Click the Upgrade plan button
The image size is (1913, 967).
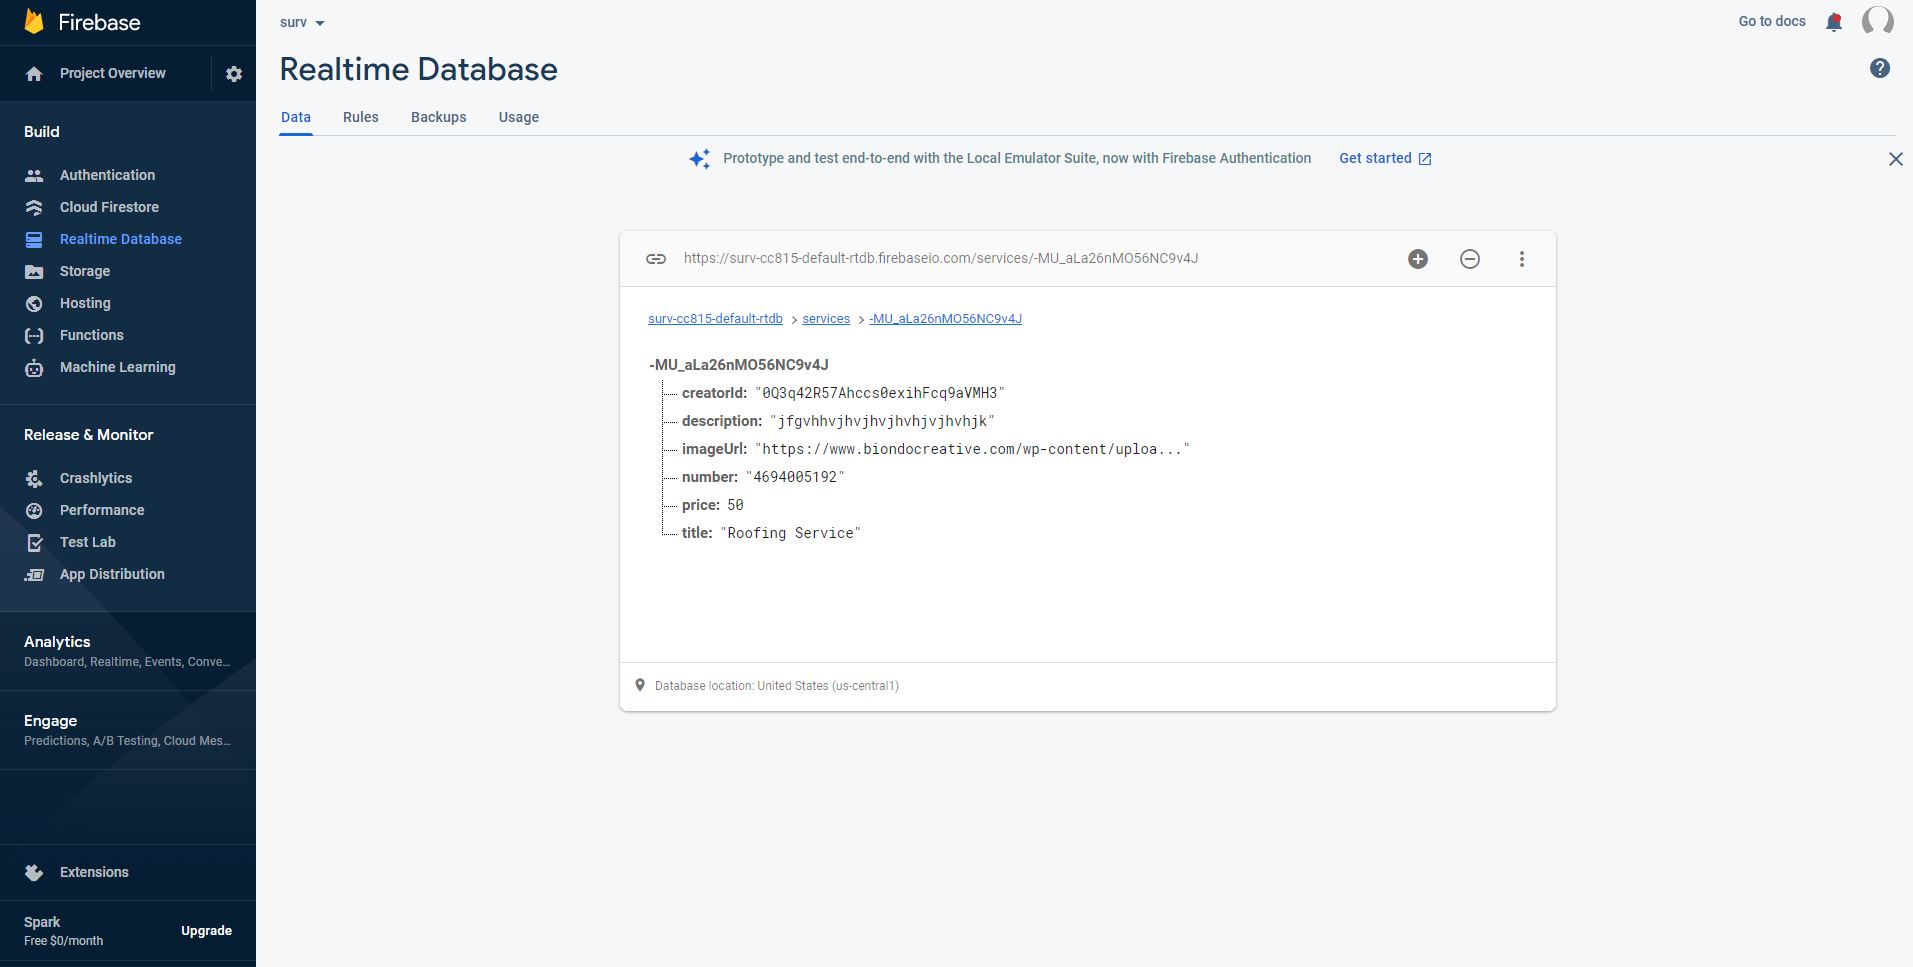[206, 931]
